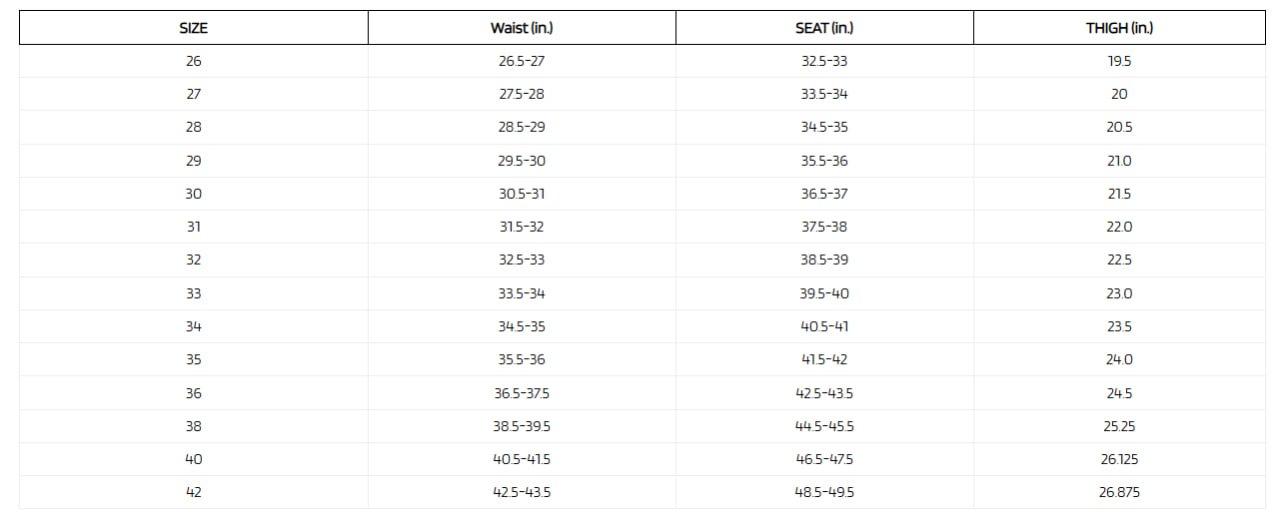Viewport: 1280px width, 518px height.
Task: Select size 40 row label
Action: coord(193,460)
